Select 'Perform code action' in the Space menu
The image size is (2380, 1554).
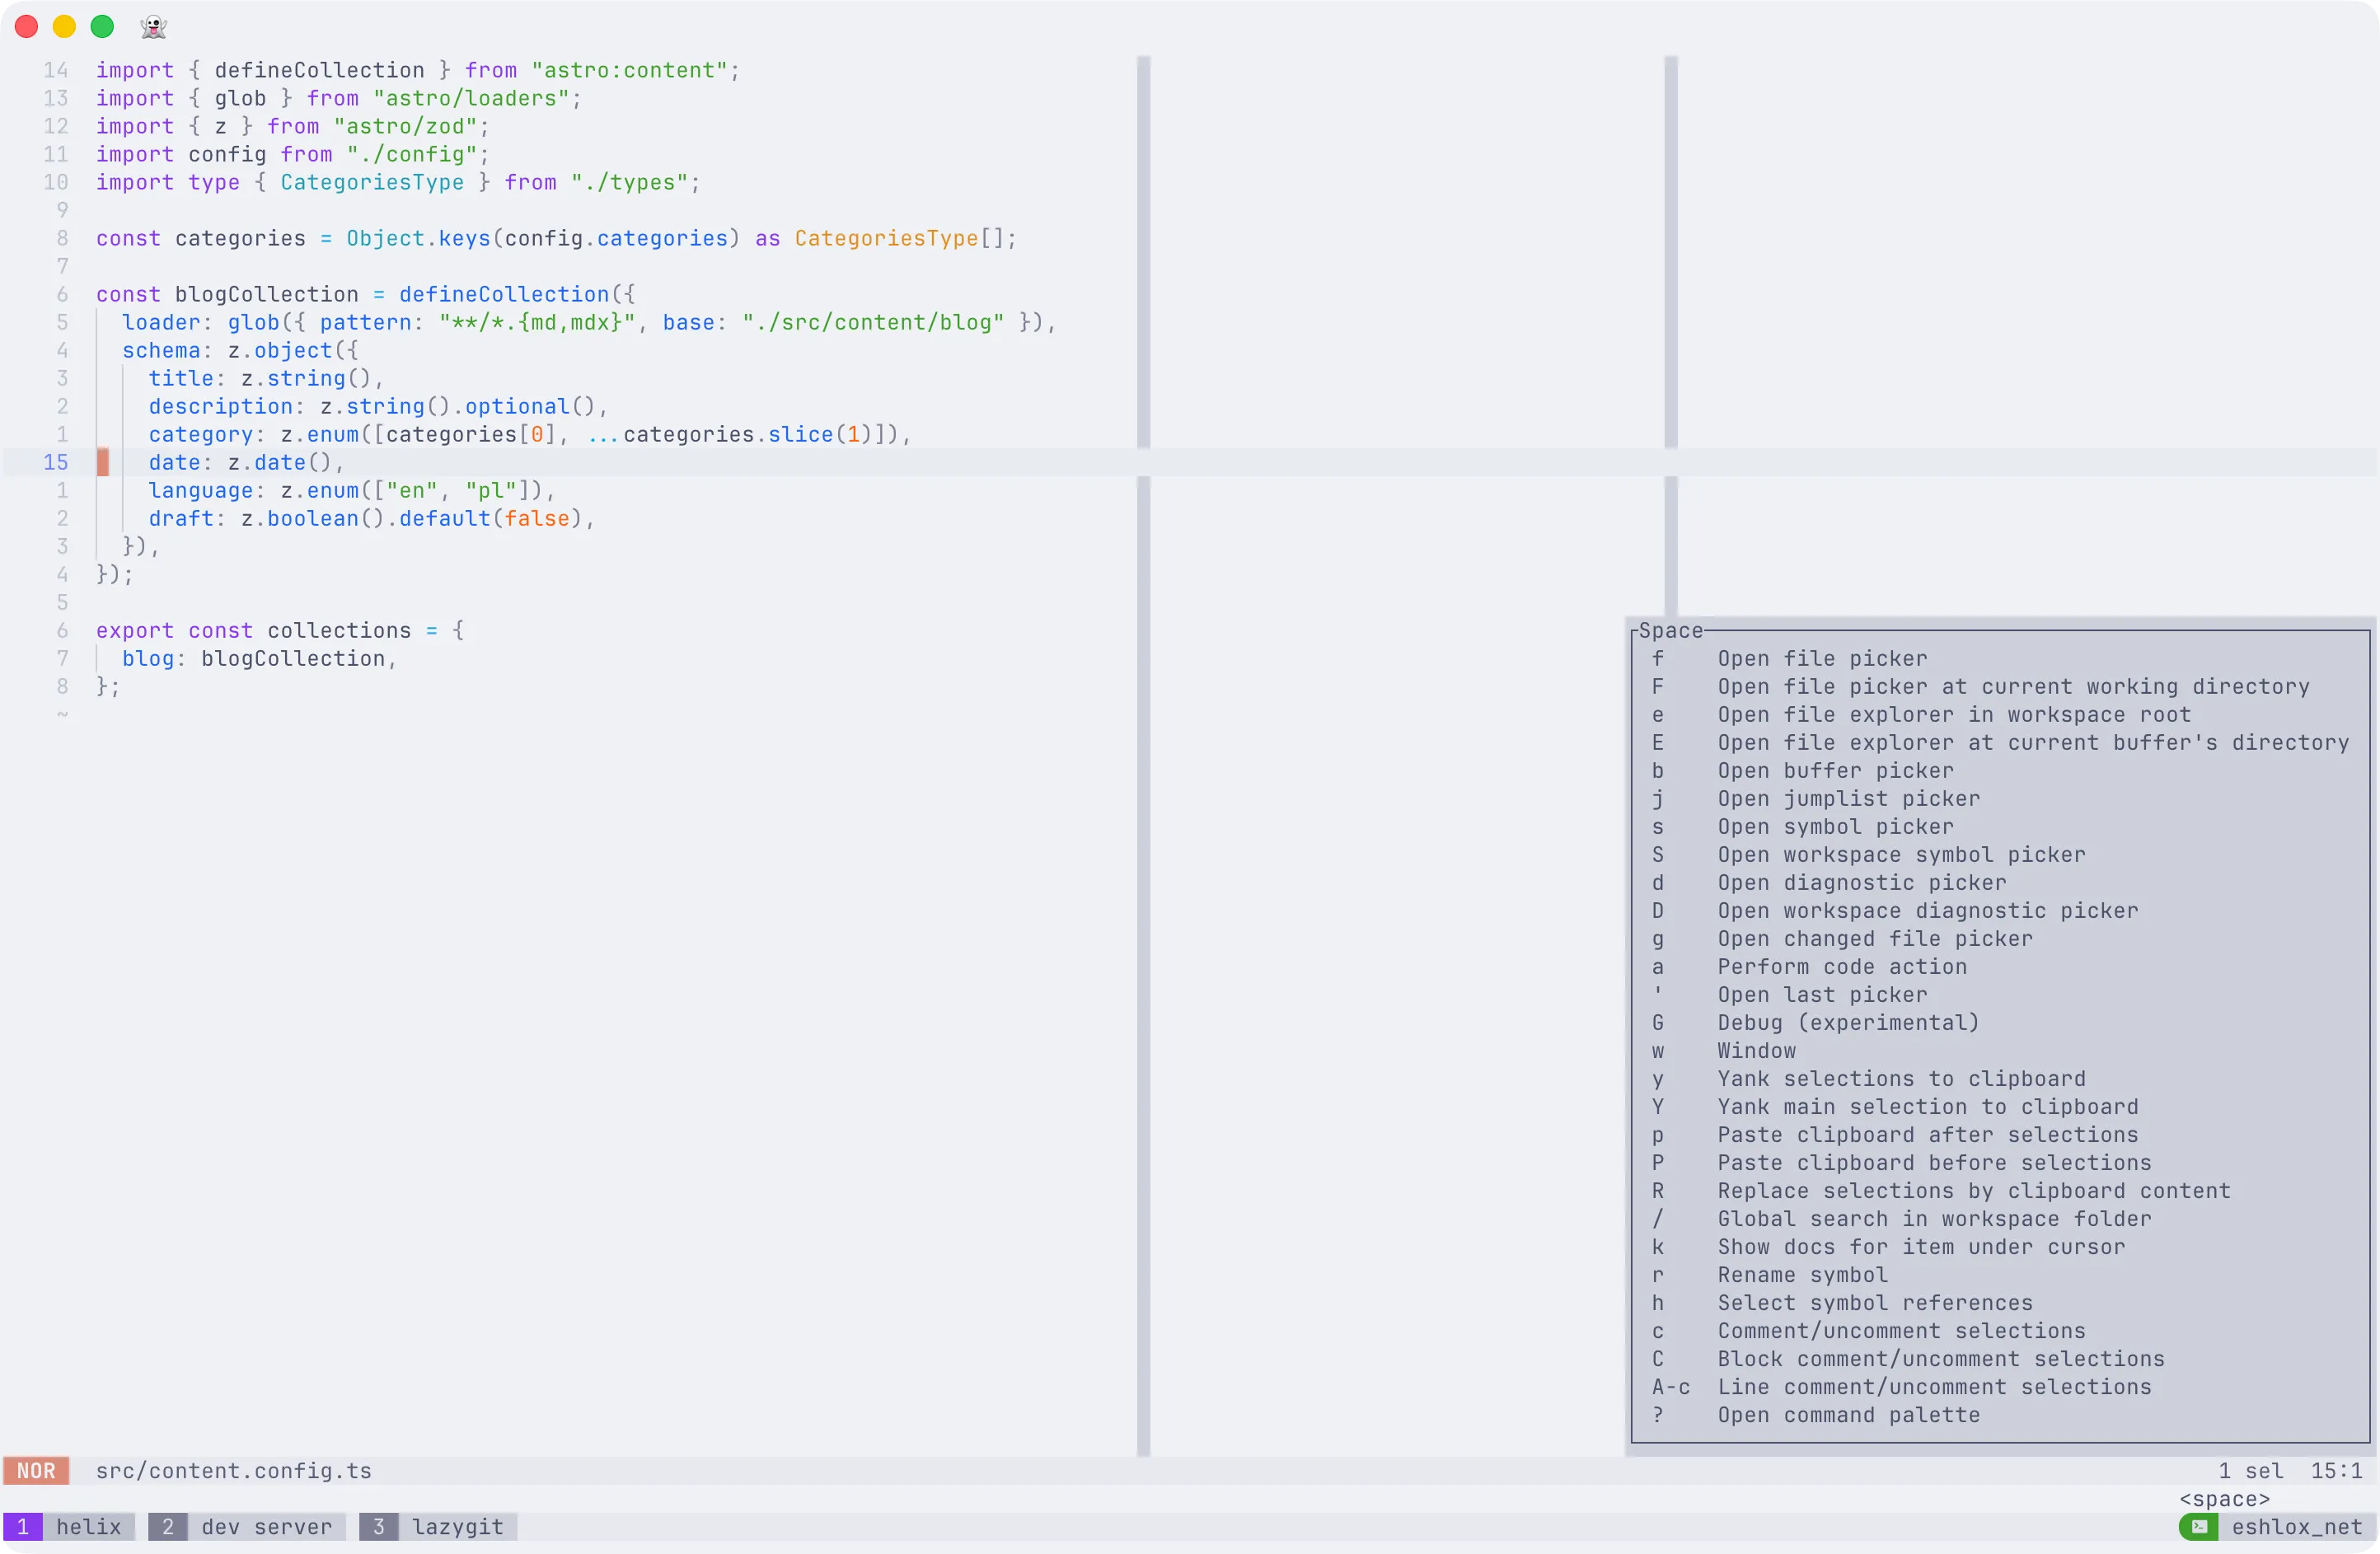click(x=1841, y=966)
